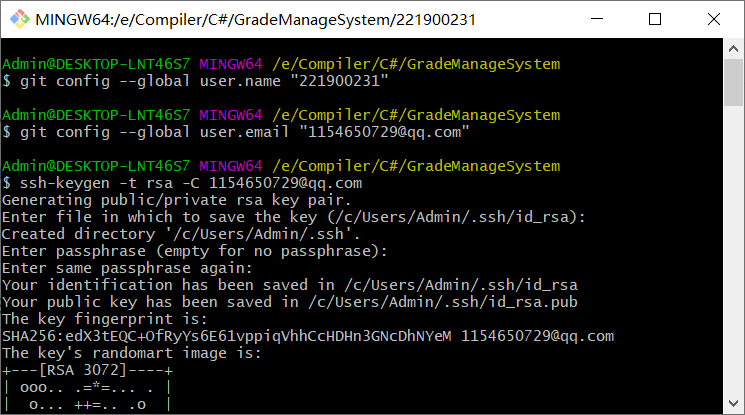Image resolution: width=745 pixels, height=415 pixels.
Task: Click the scrollbar down arrow
Action: (x=733, y=403)
